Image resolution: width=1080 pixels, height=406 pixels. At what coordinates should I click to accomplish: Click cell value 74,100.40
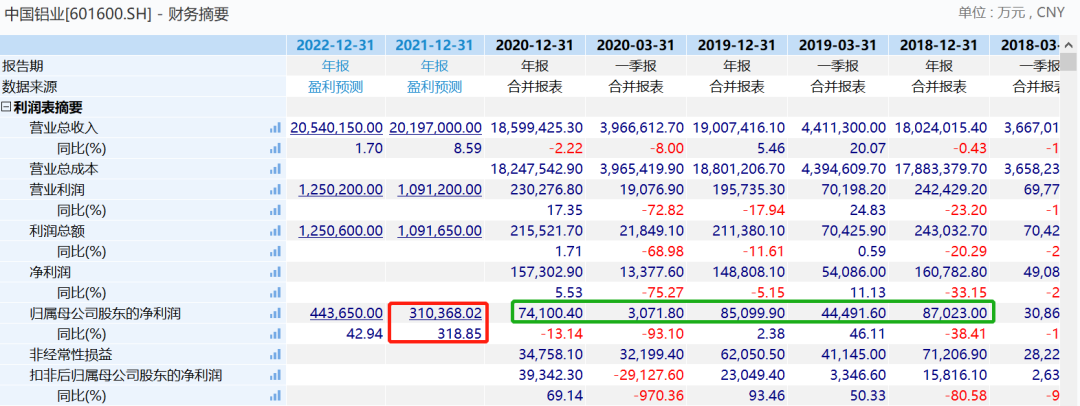click(552, 314)
